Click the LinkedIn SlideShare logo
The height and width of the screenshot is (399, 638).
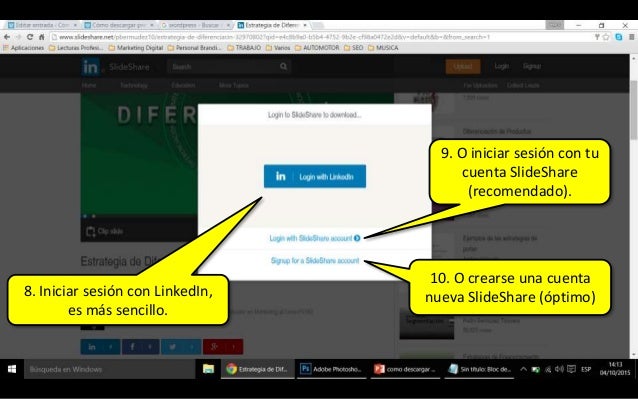[116, 67]
